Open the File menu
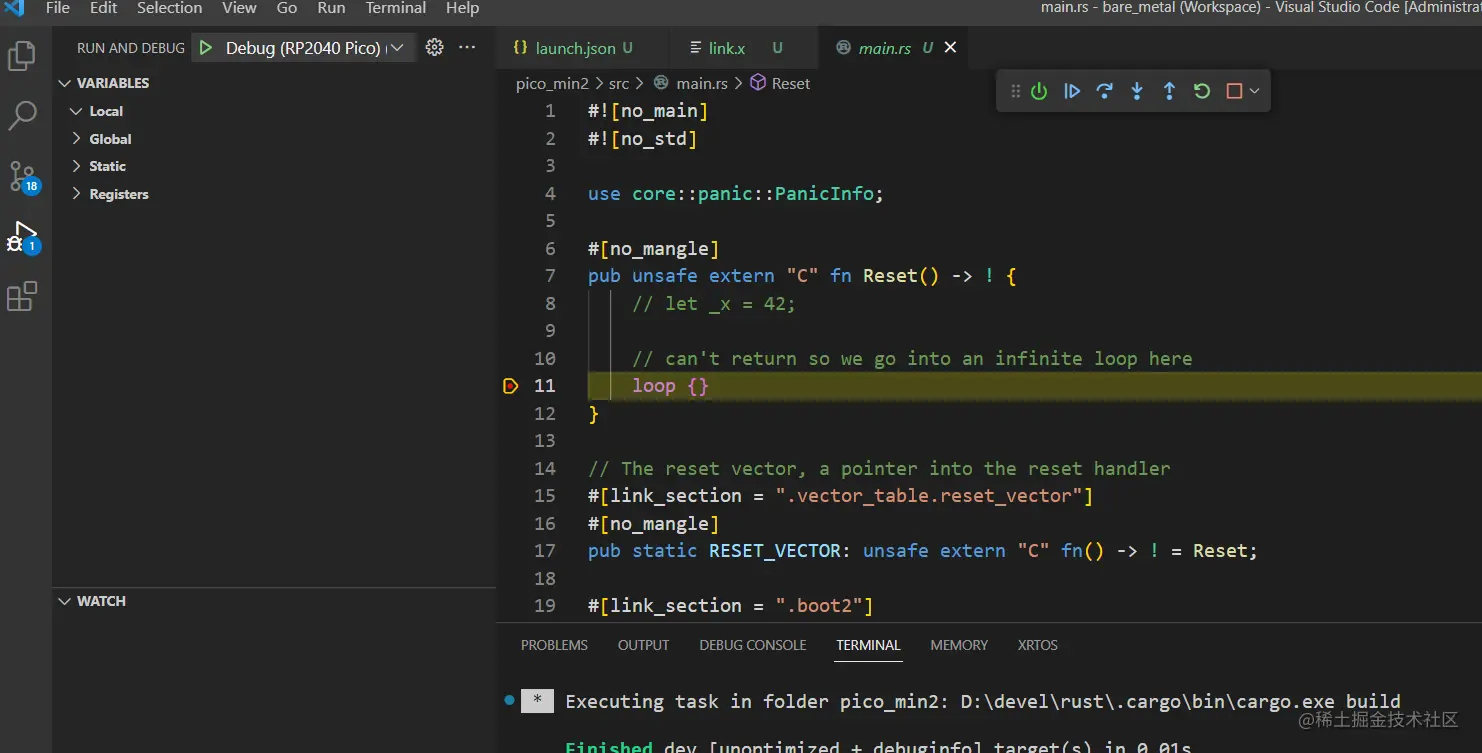This screenshot has height=753, width=1482. coord(58,8)
